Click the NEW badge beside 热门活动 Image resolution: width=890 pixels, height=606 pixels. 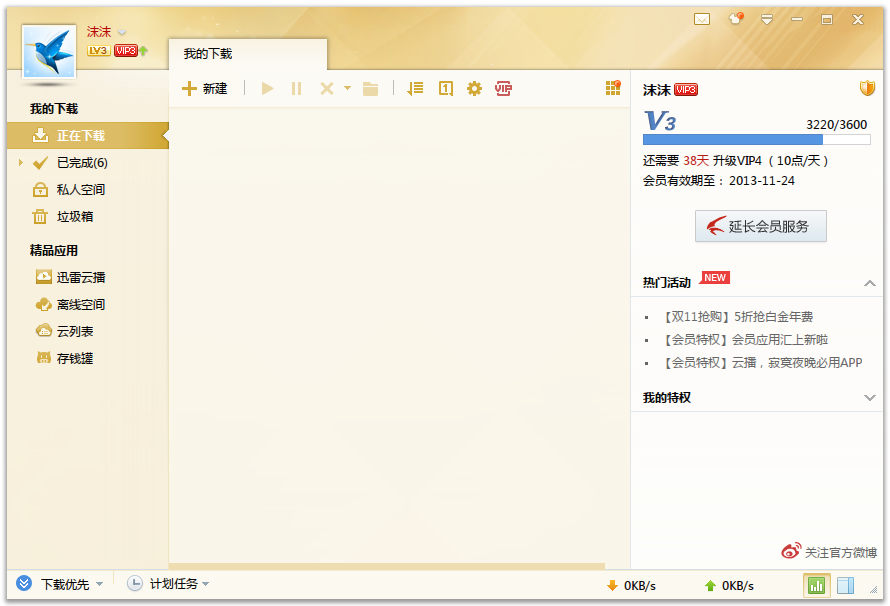[715, 277]
